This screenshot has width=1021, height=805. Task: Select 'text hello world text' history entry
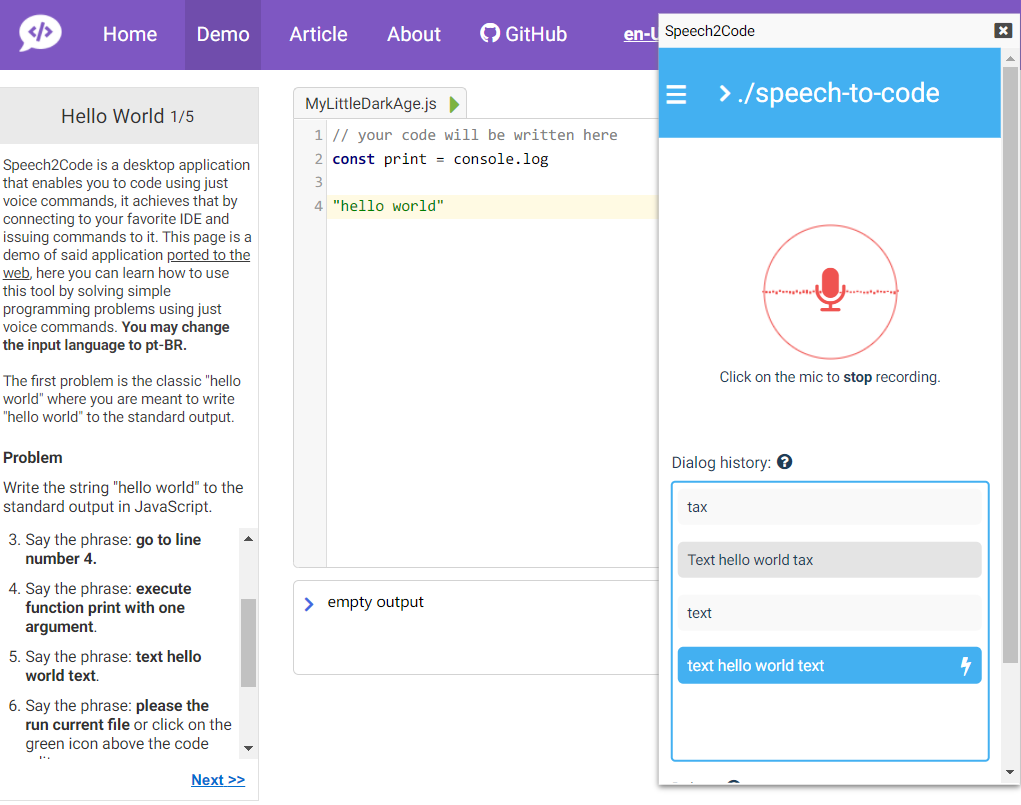(x=829, y=666)
